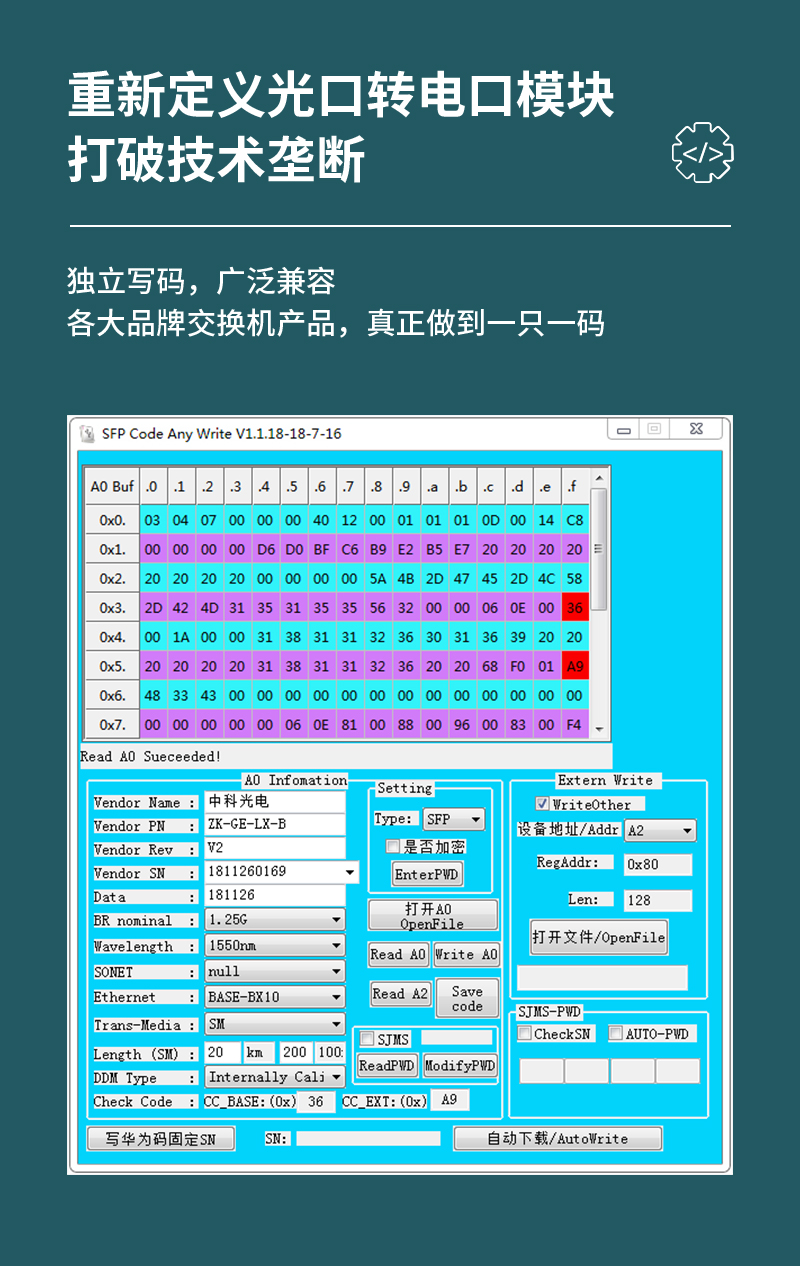Click the red 36 cell in row 0x3
The width and height of the screenshot is (800, 1266).
575,607
